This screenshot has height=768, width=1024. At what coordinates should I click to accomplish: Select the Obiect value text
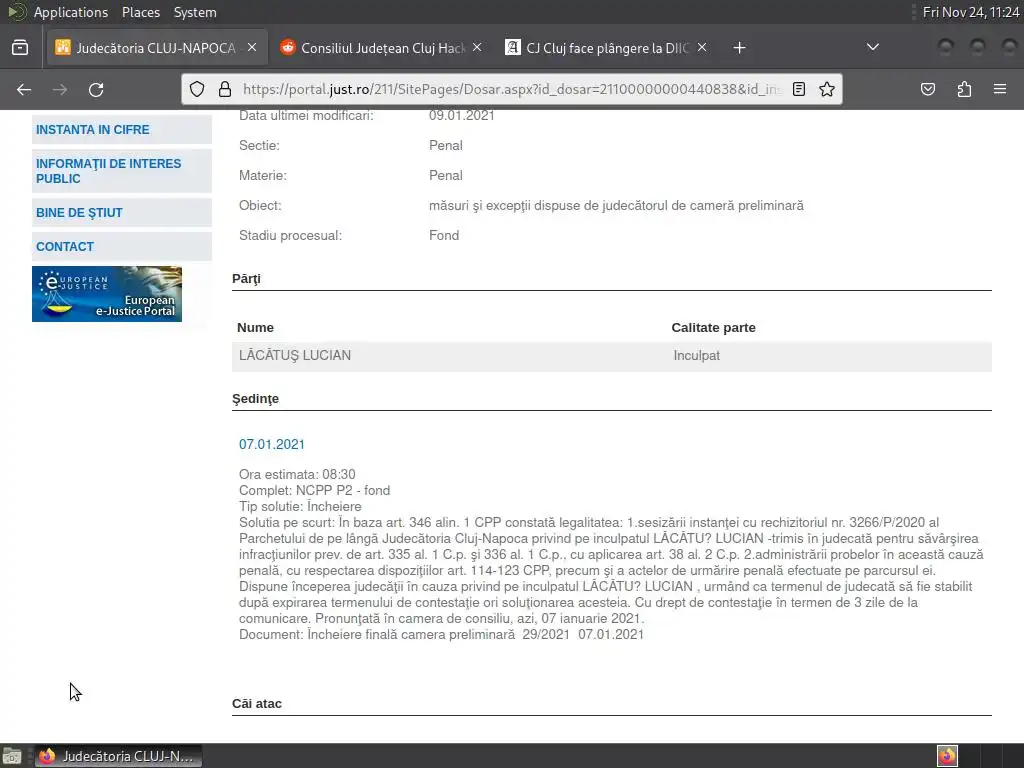tap(616, 206)
